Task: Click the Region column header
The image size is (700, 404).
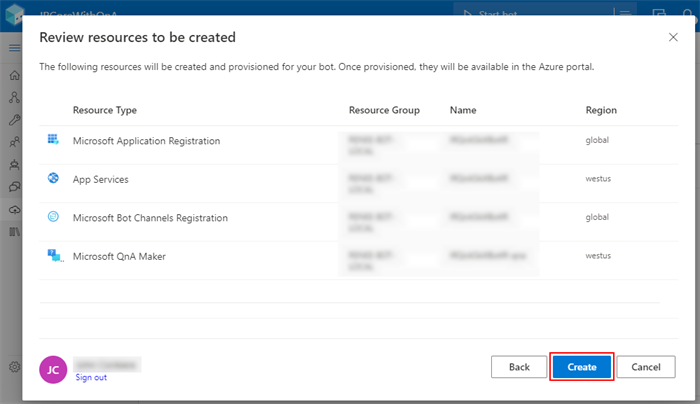Action: coord(601,110)
